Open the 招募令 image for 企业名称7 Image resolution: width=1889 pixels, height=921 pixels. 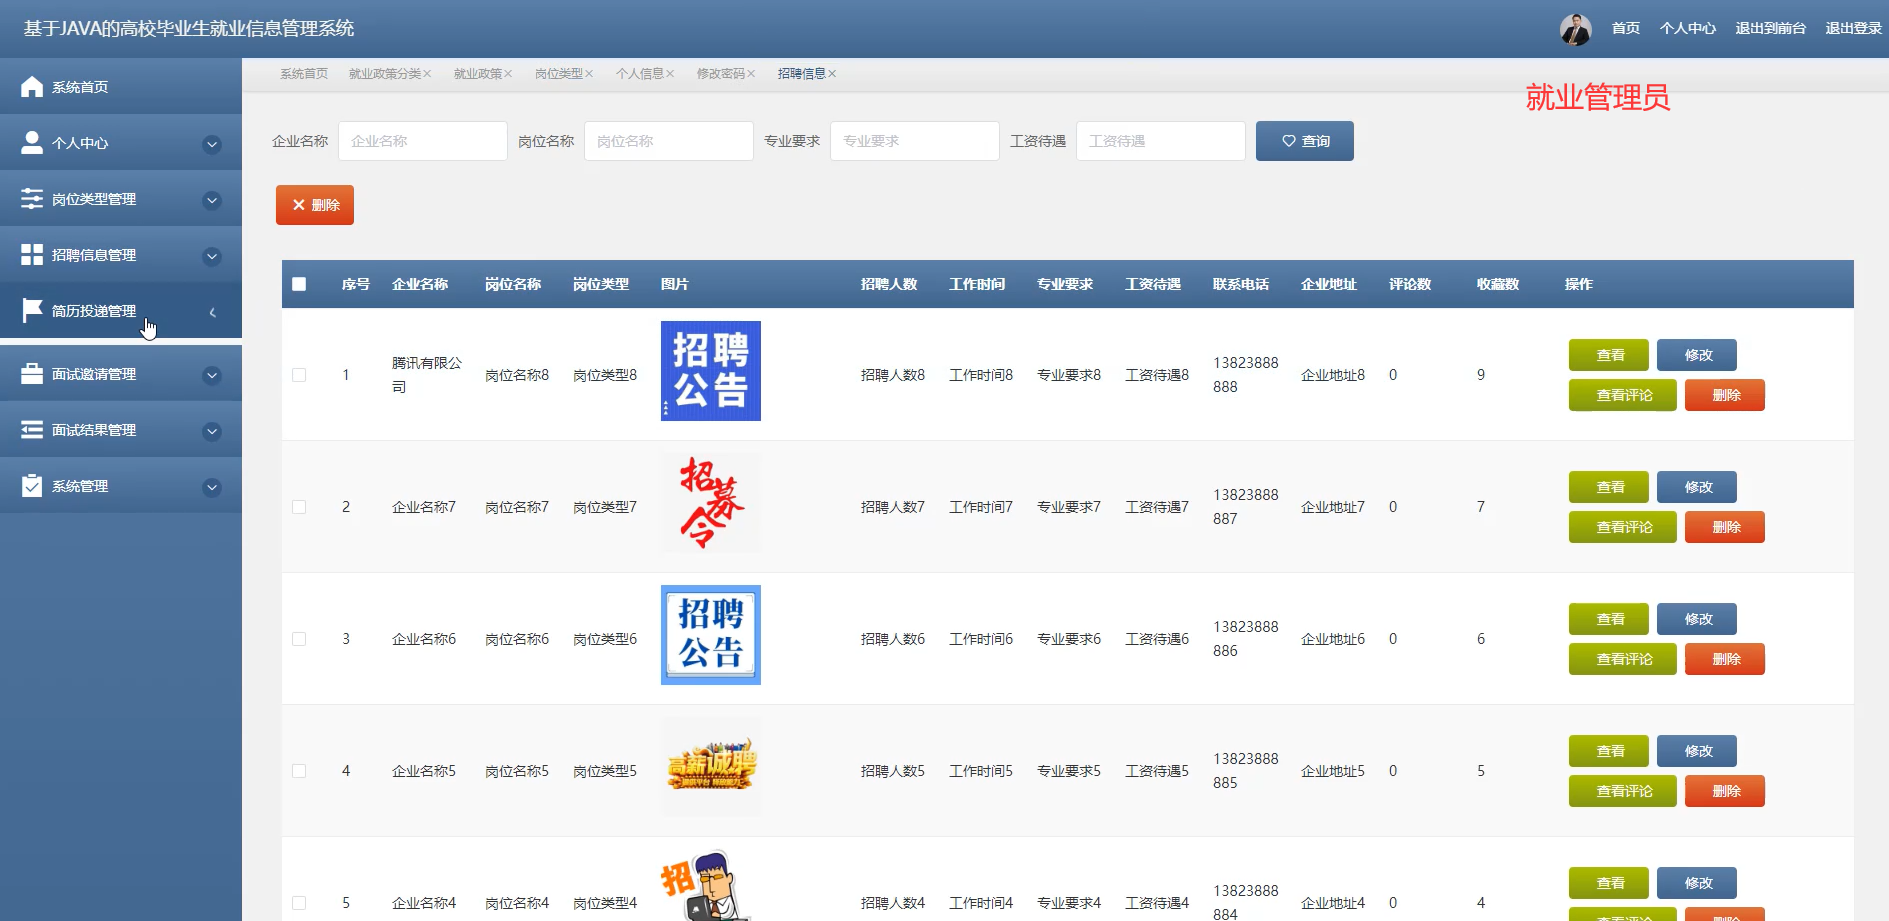[x=711, y=503]
